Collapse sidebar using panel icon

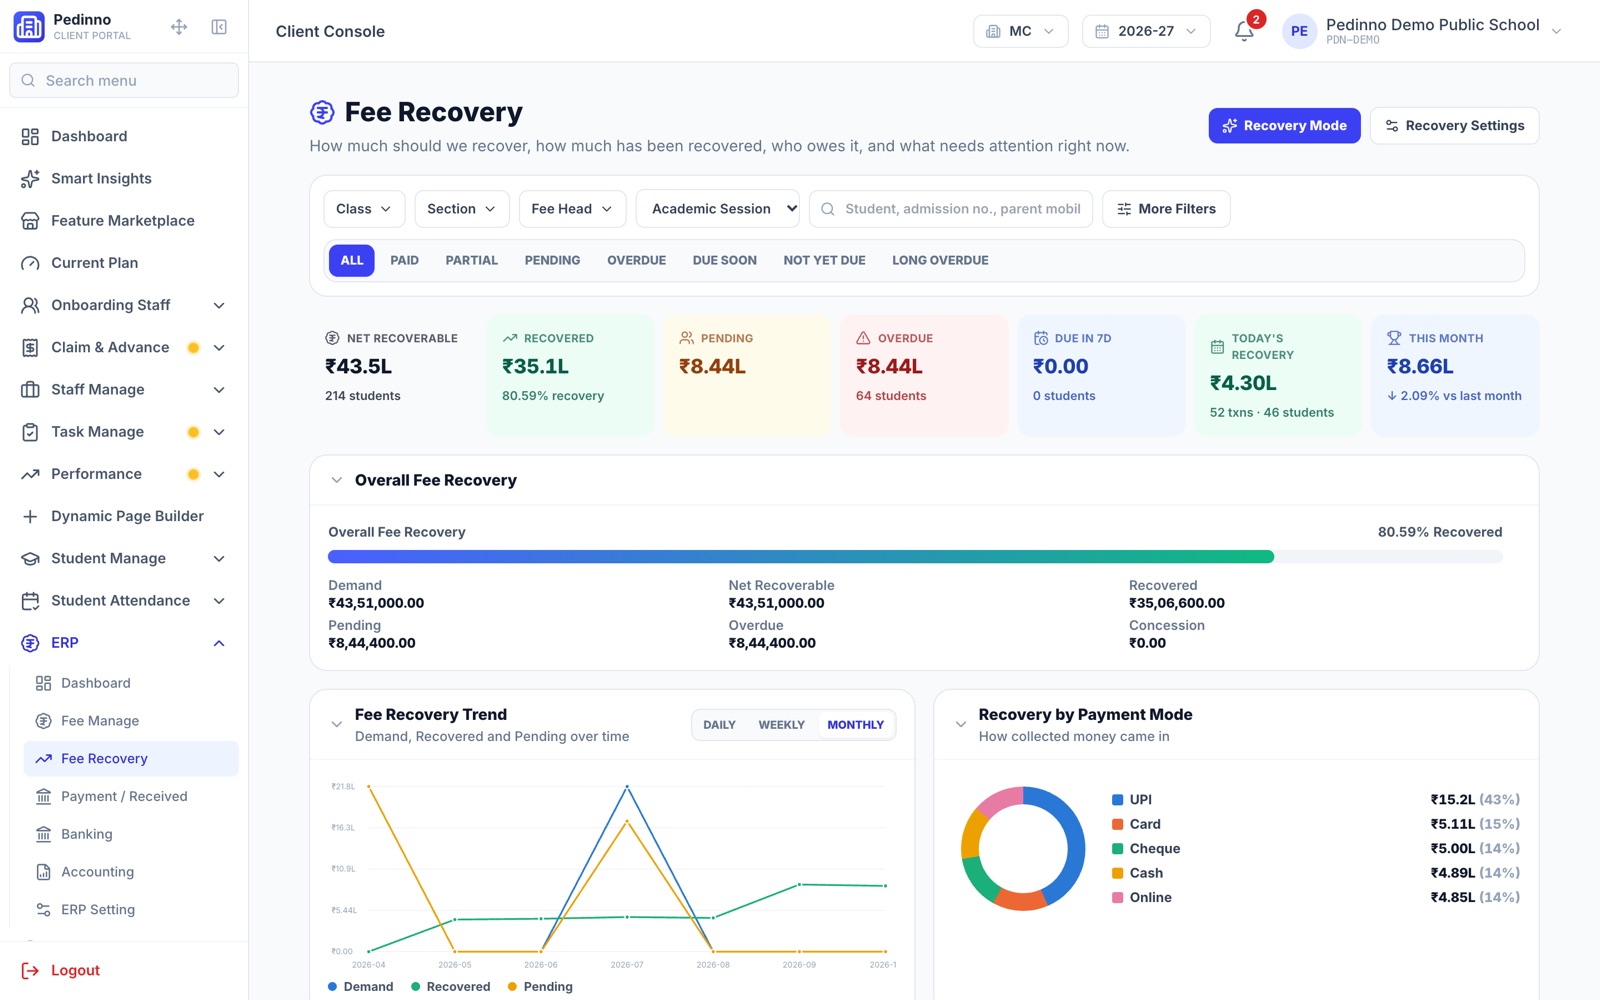pyautogui.click(x=219, y=27)
